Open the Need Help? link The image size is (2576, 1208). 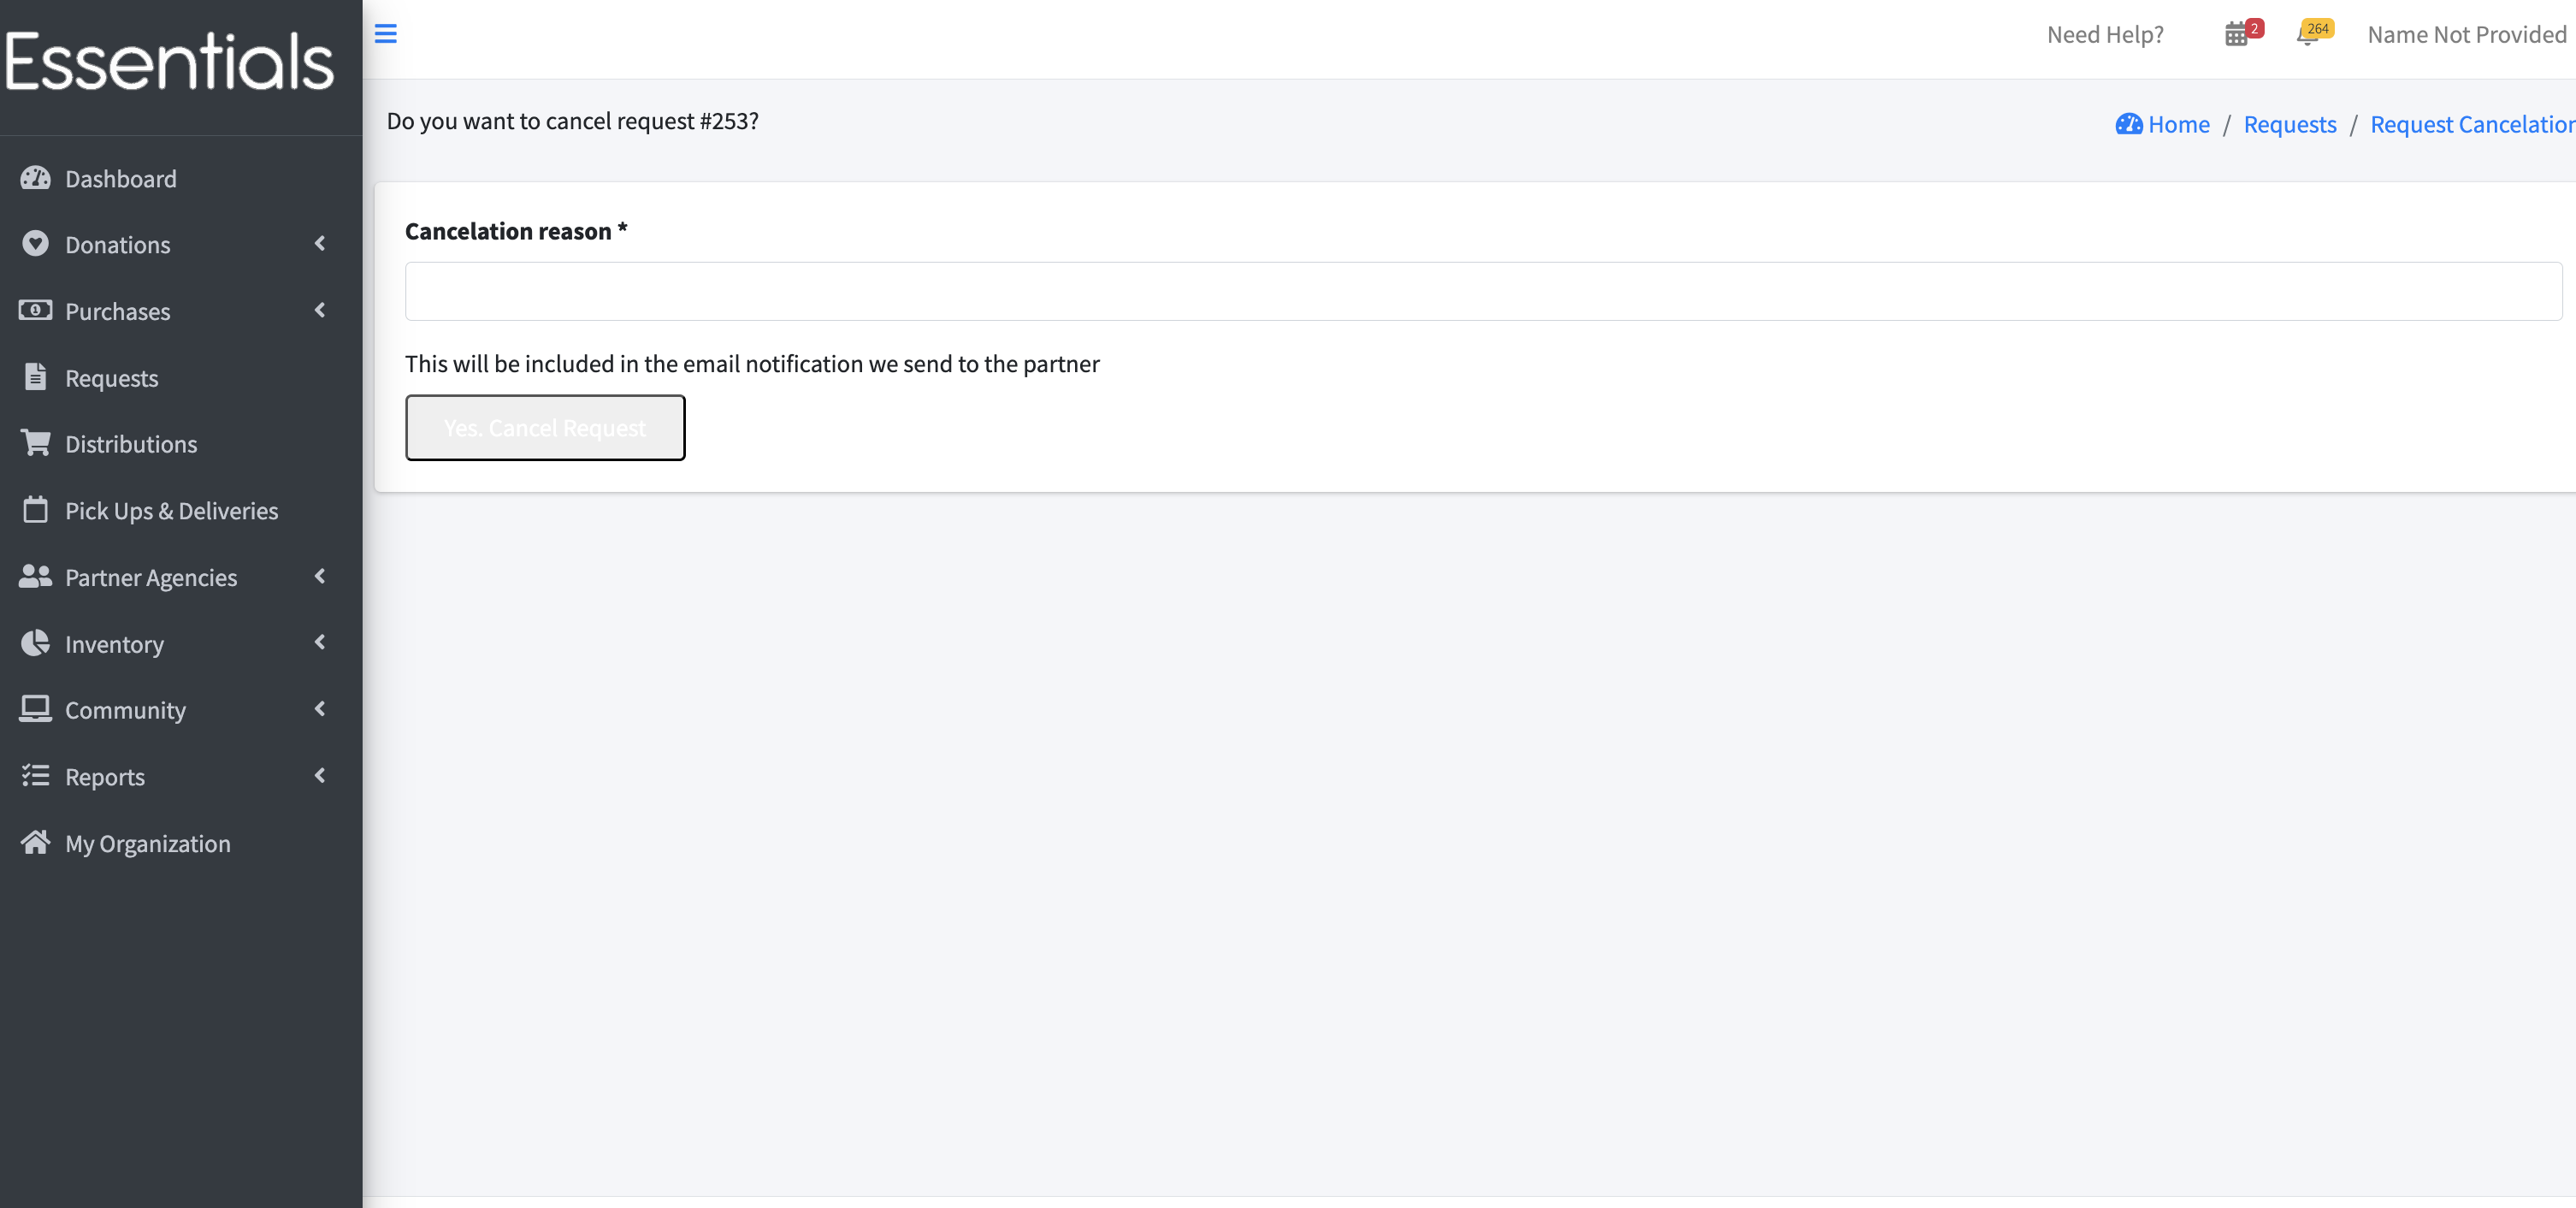coord(2105,35)
